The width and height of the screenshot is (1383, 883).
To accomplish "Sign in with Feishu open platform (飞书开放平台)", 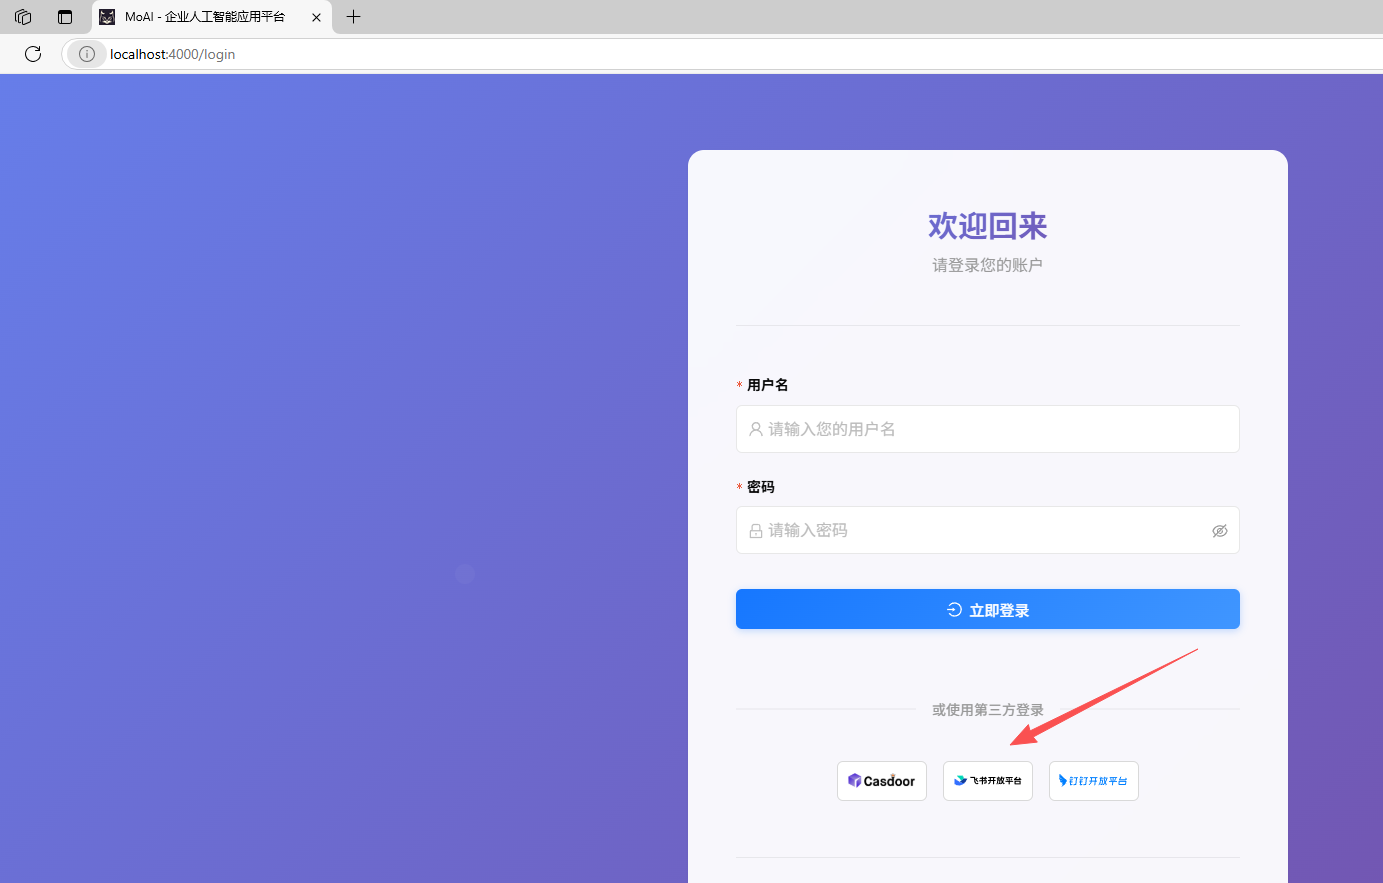I will click(987, 781).
